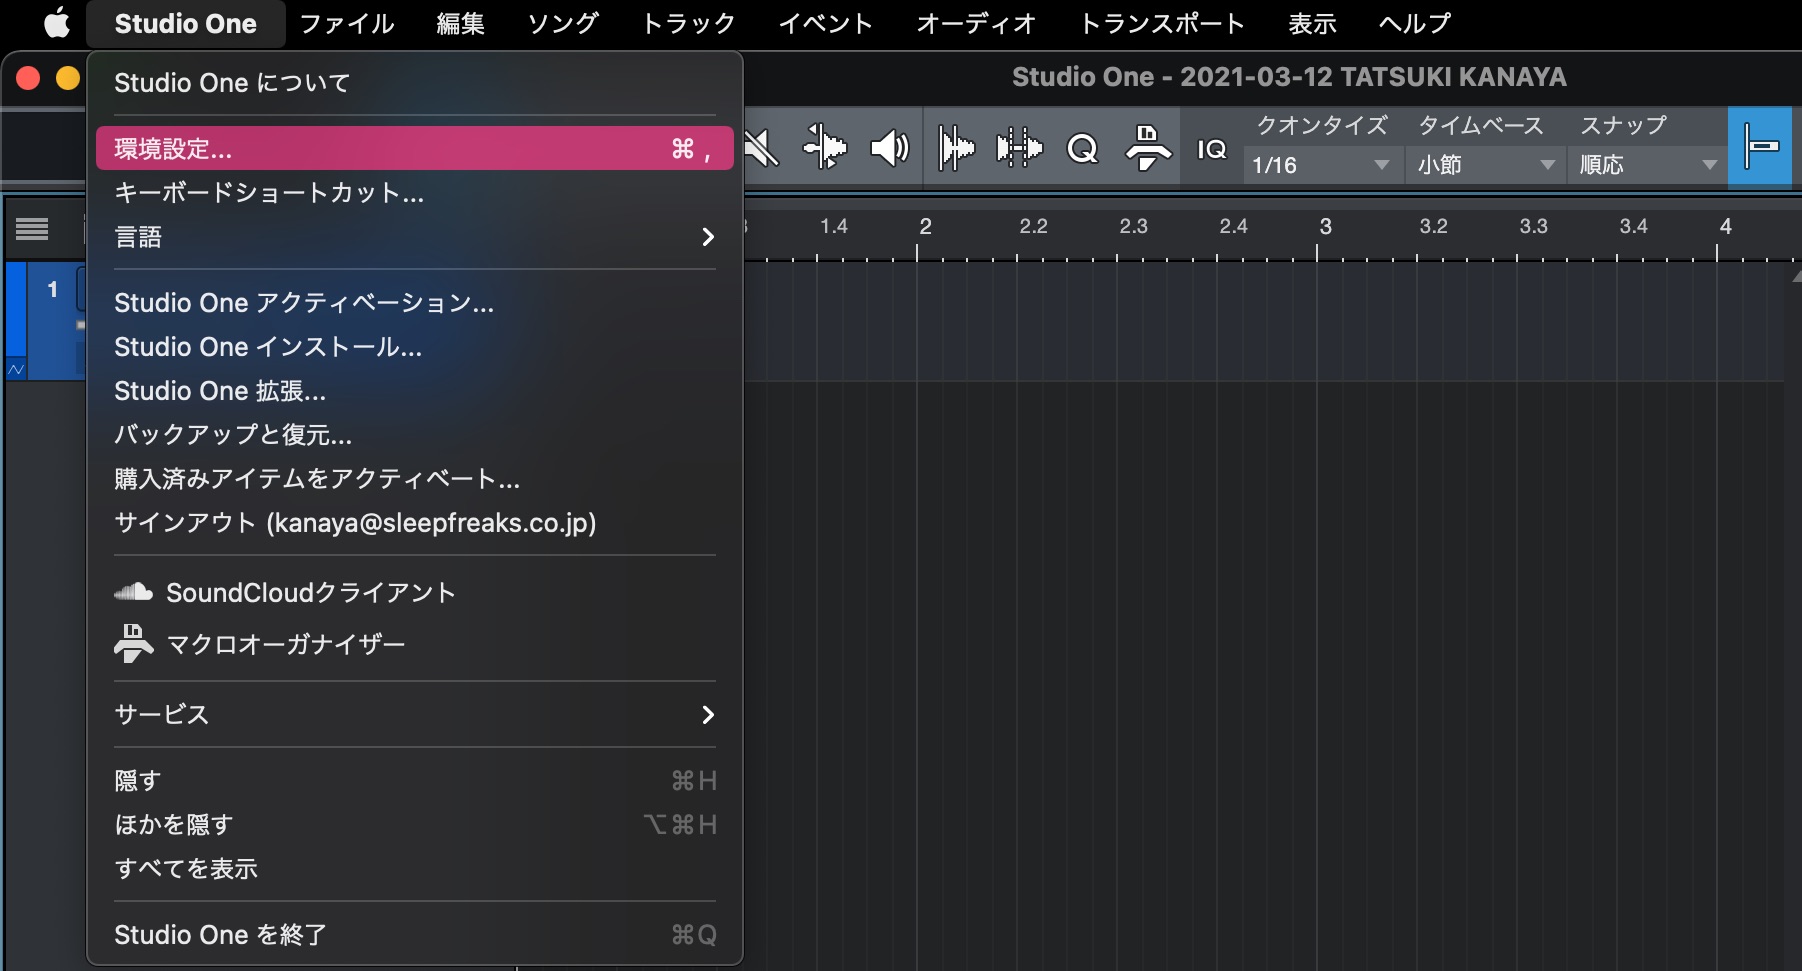Open the ヘルプ menu

click(x=1414, y=23)
